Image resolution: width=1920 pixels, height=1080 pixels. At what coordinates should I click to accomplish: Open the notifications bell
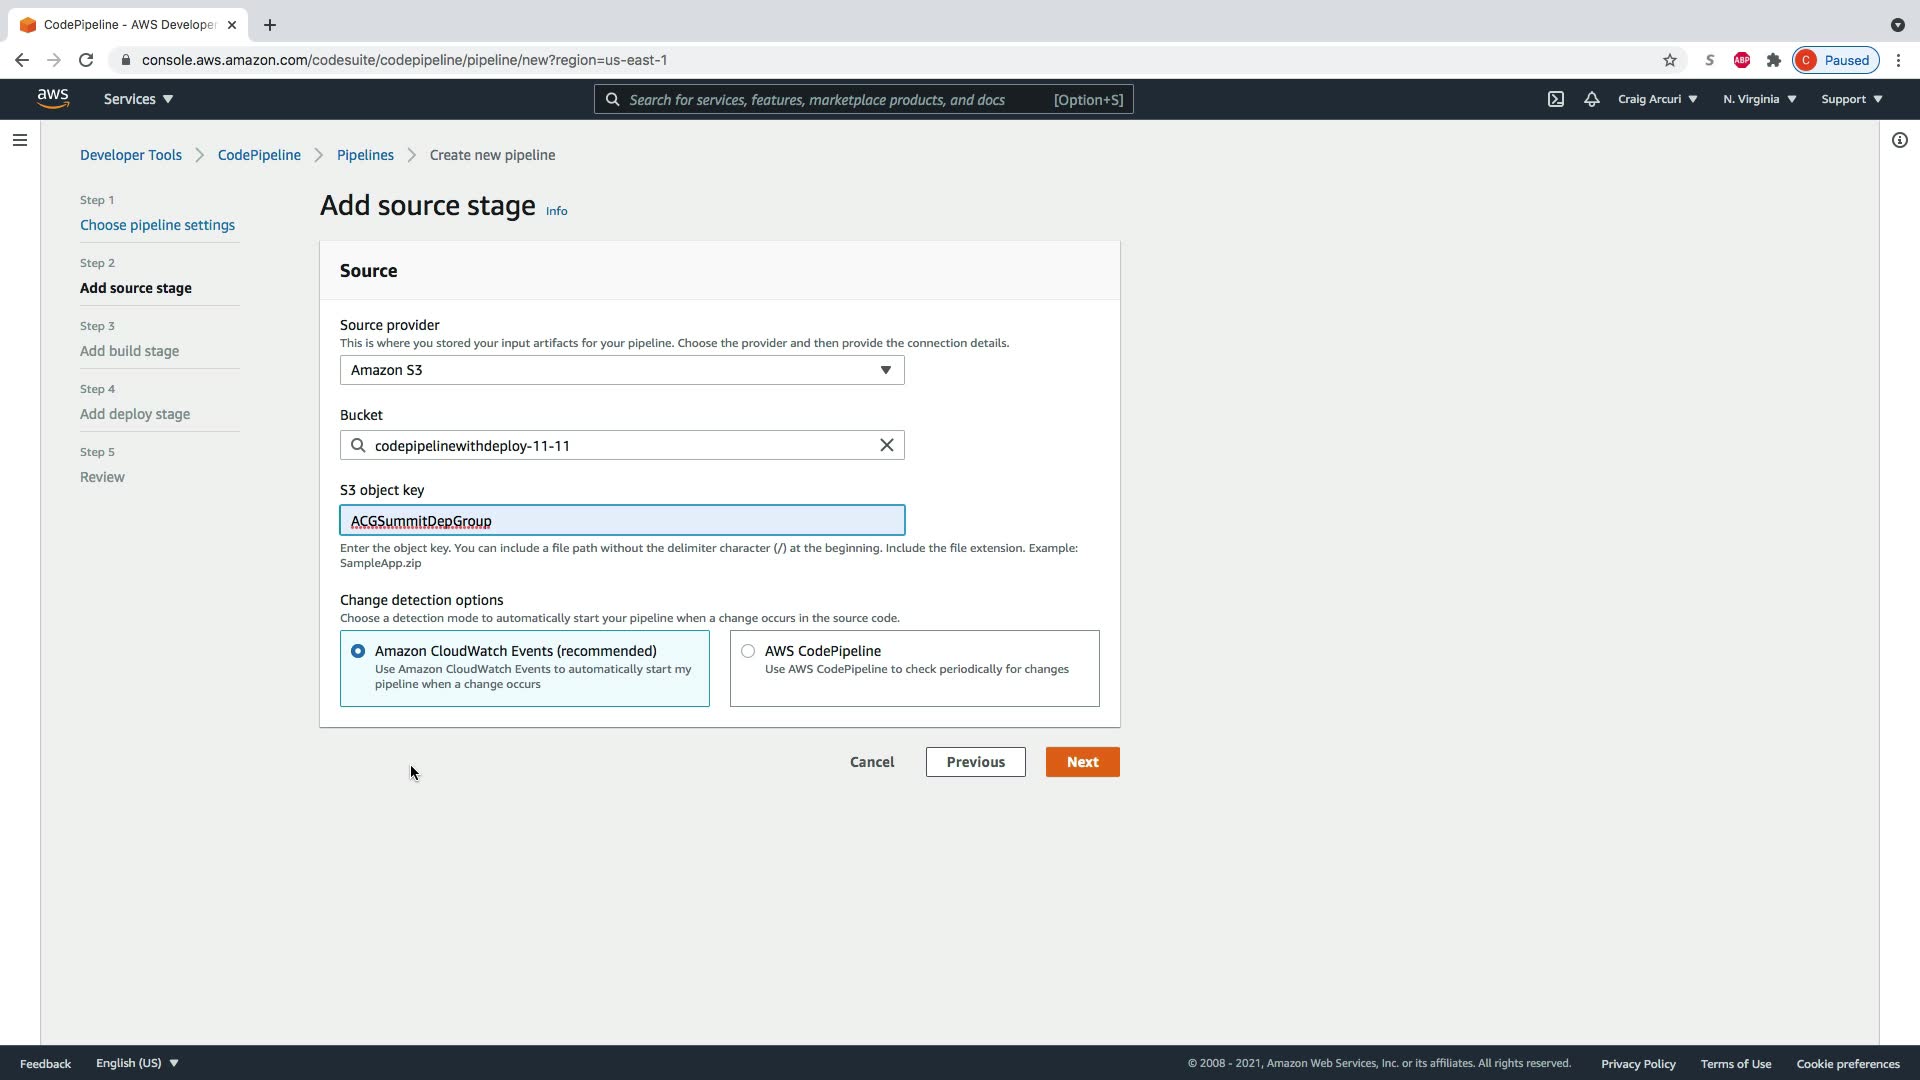pyautogui.click(x=1591, y=99)
